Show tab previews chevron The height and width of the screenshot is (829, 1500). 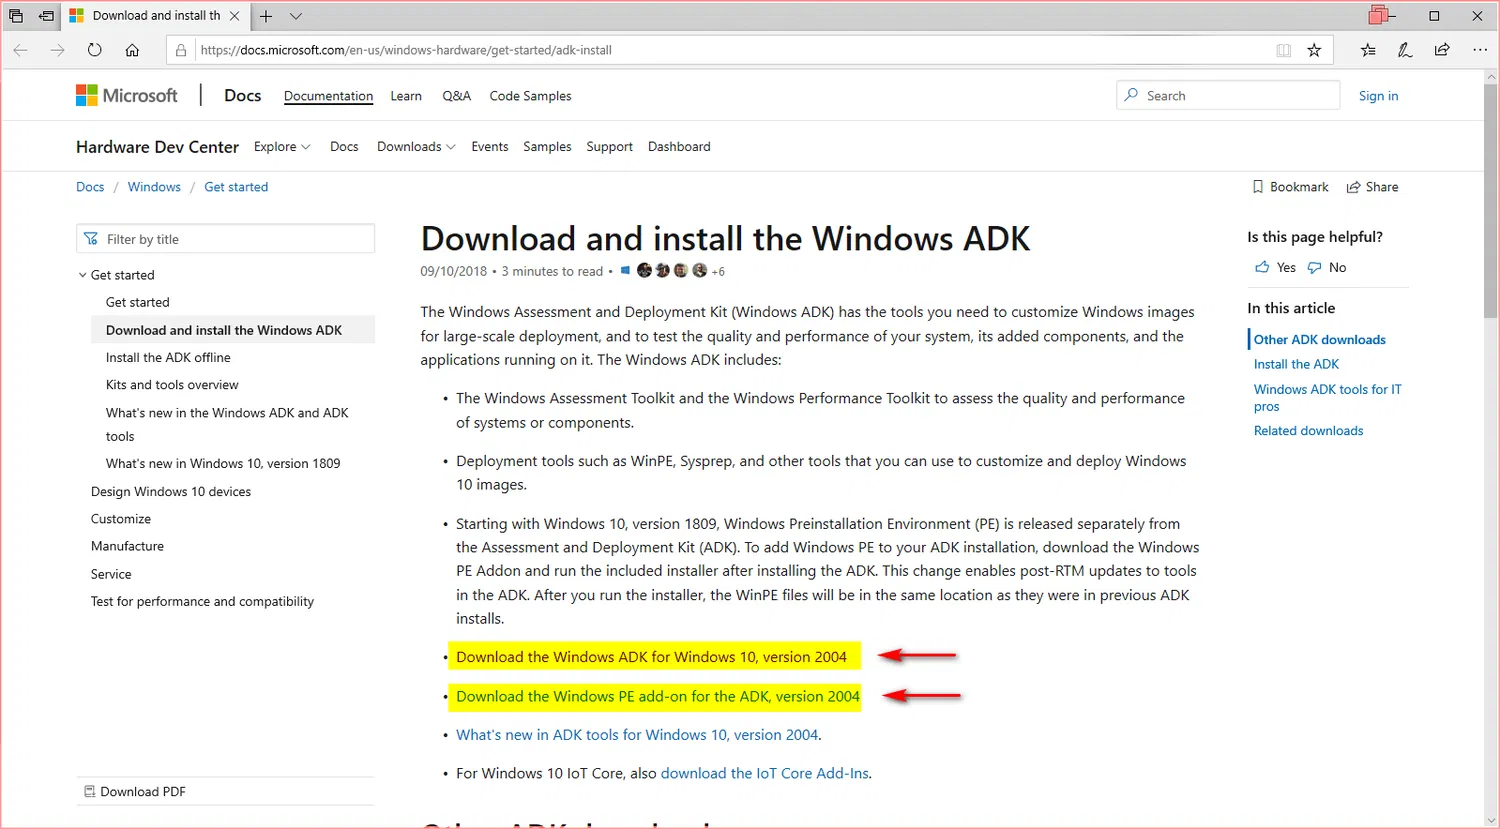click(296, 16)
